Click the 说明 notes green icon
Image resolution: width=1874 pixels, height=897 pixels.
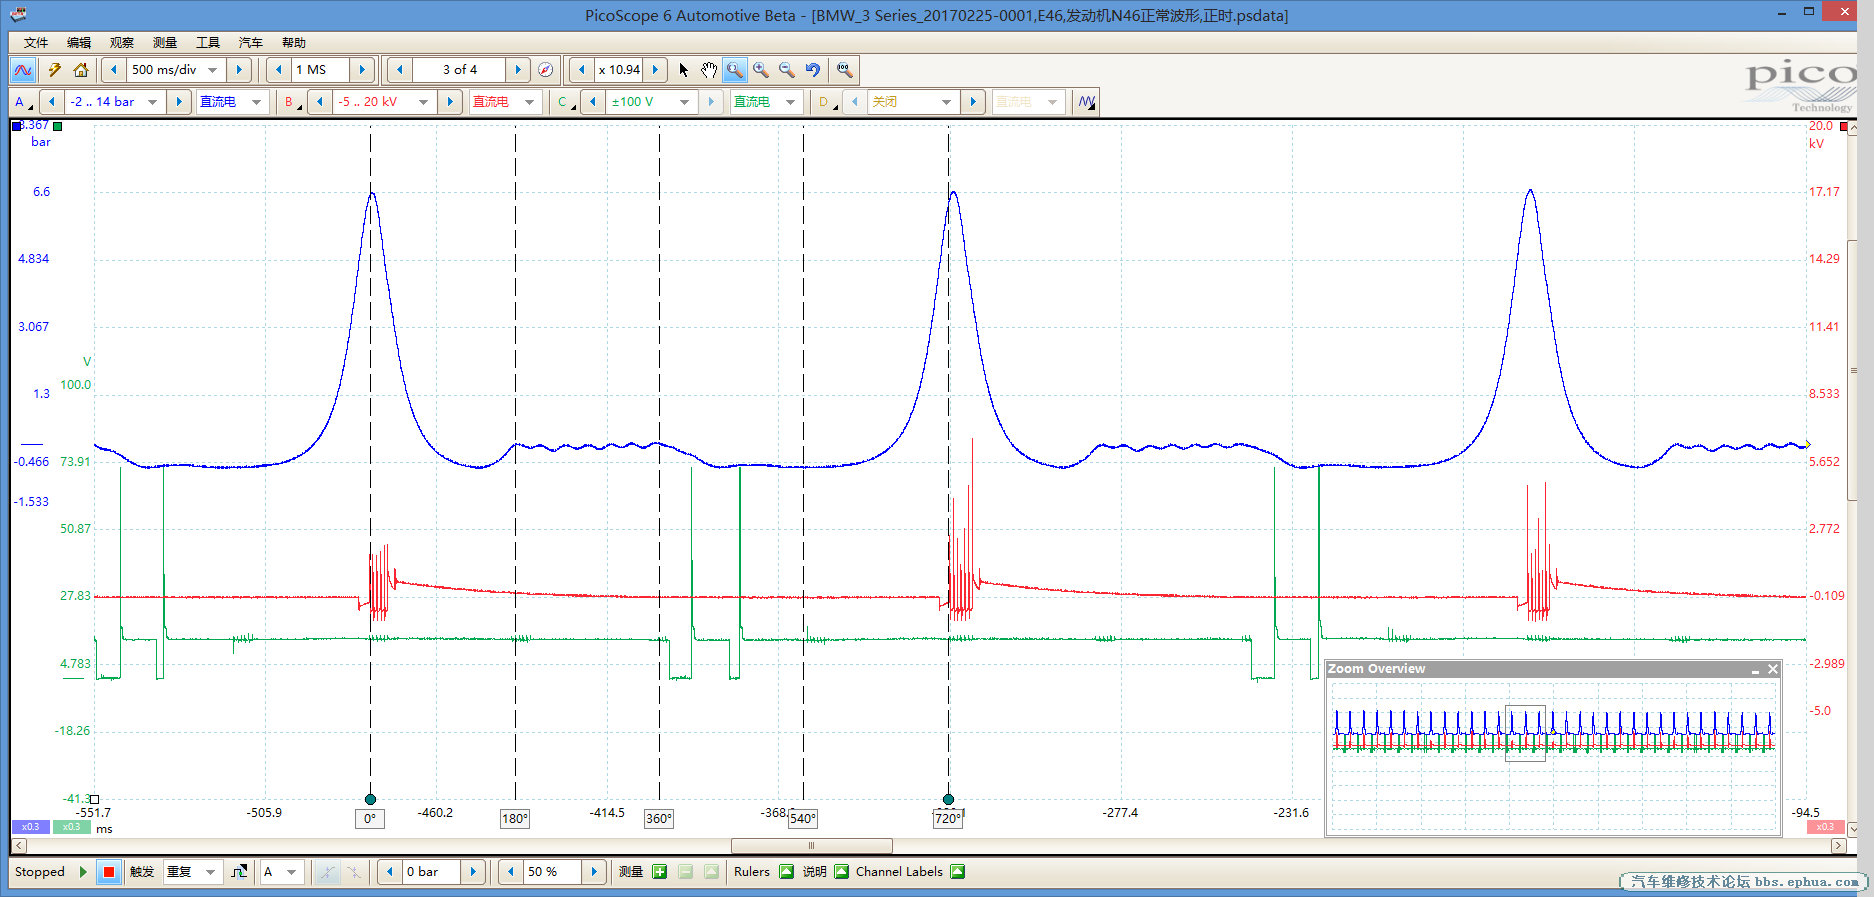841,872
